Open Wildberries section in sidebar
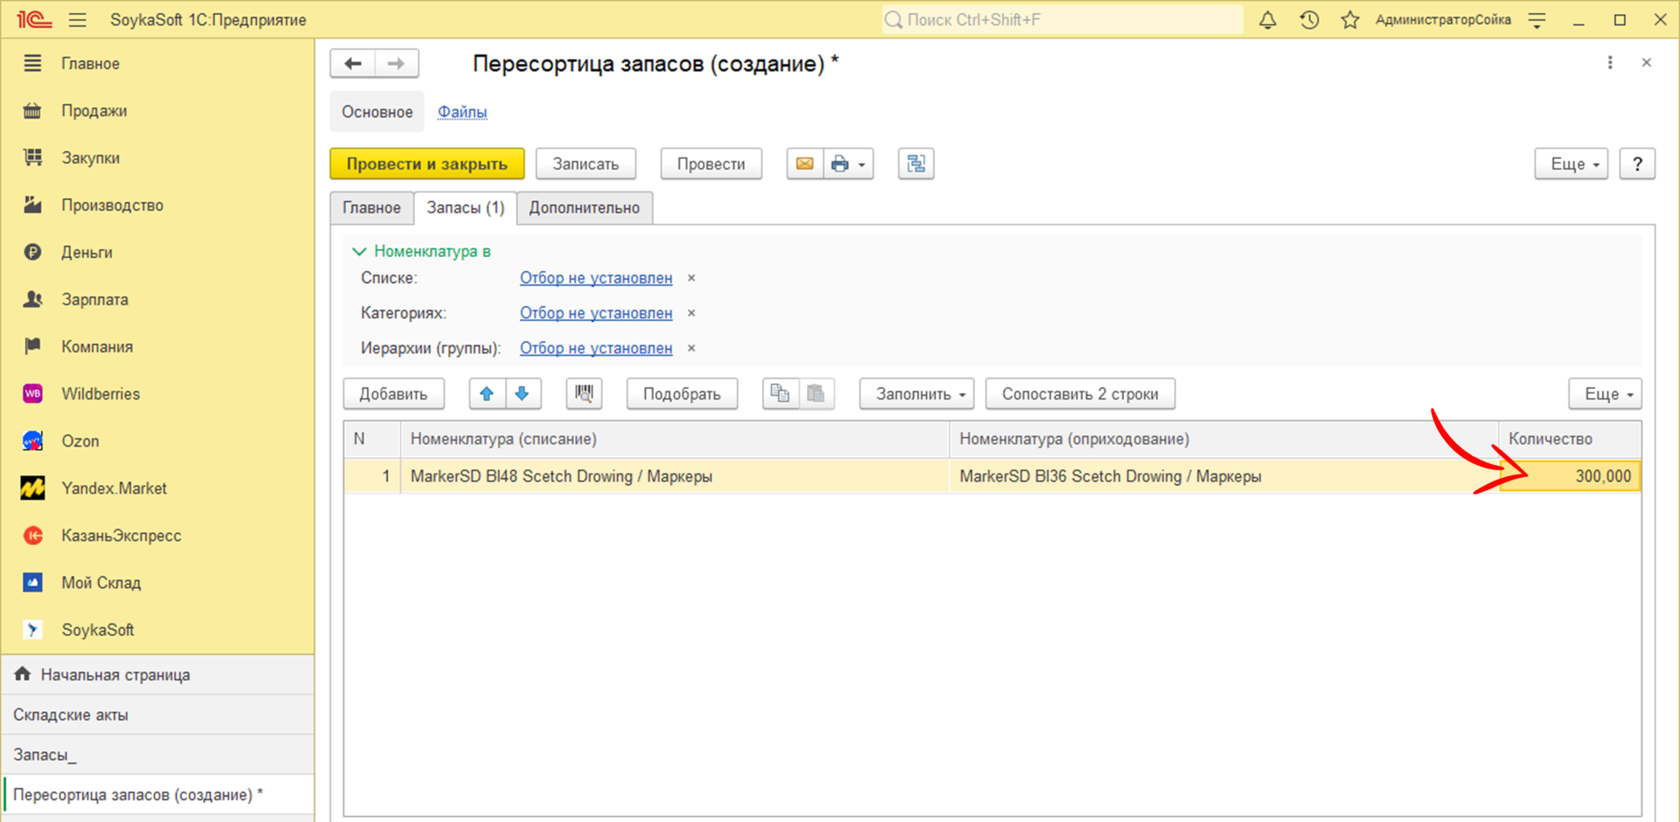The image size is (1680, 822). tap(100, 394)
